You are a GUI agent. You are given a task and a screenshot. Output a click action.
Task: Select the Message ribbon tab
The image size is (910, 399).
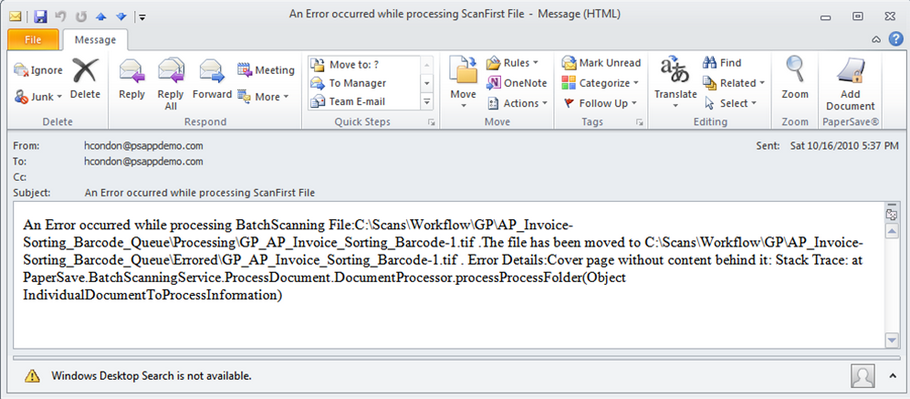coord(95,40)
